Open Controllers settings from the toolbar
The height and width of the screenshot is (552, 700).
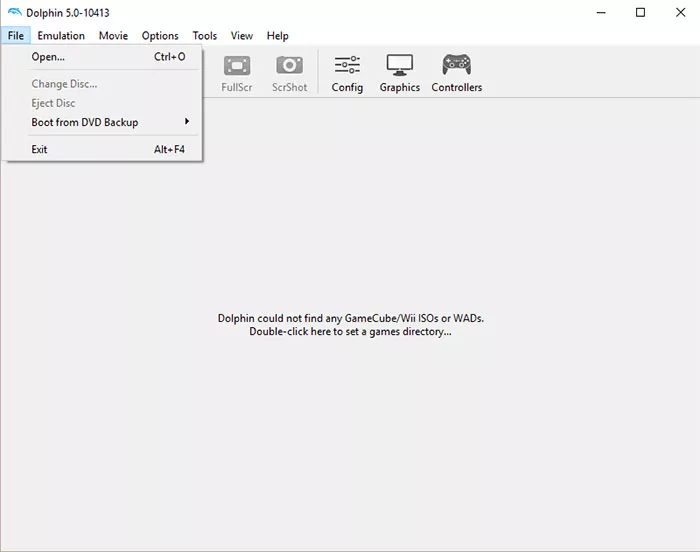456,73
